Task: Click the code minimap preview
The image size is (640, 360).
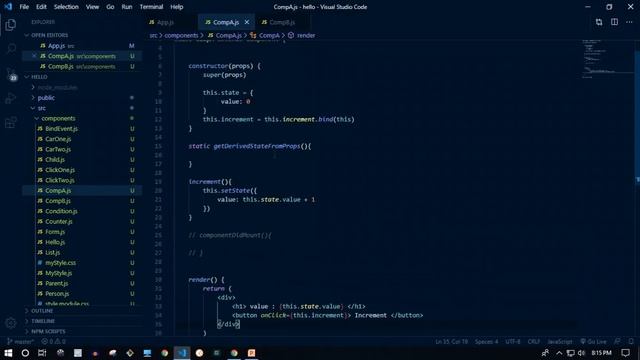Action: 607,59
